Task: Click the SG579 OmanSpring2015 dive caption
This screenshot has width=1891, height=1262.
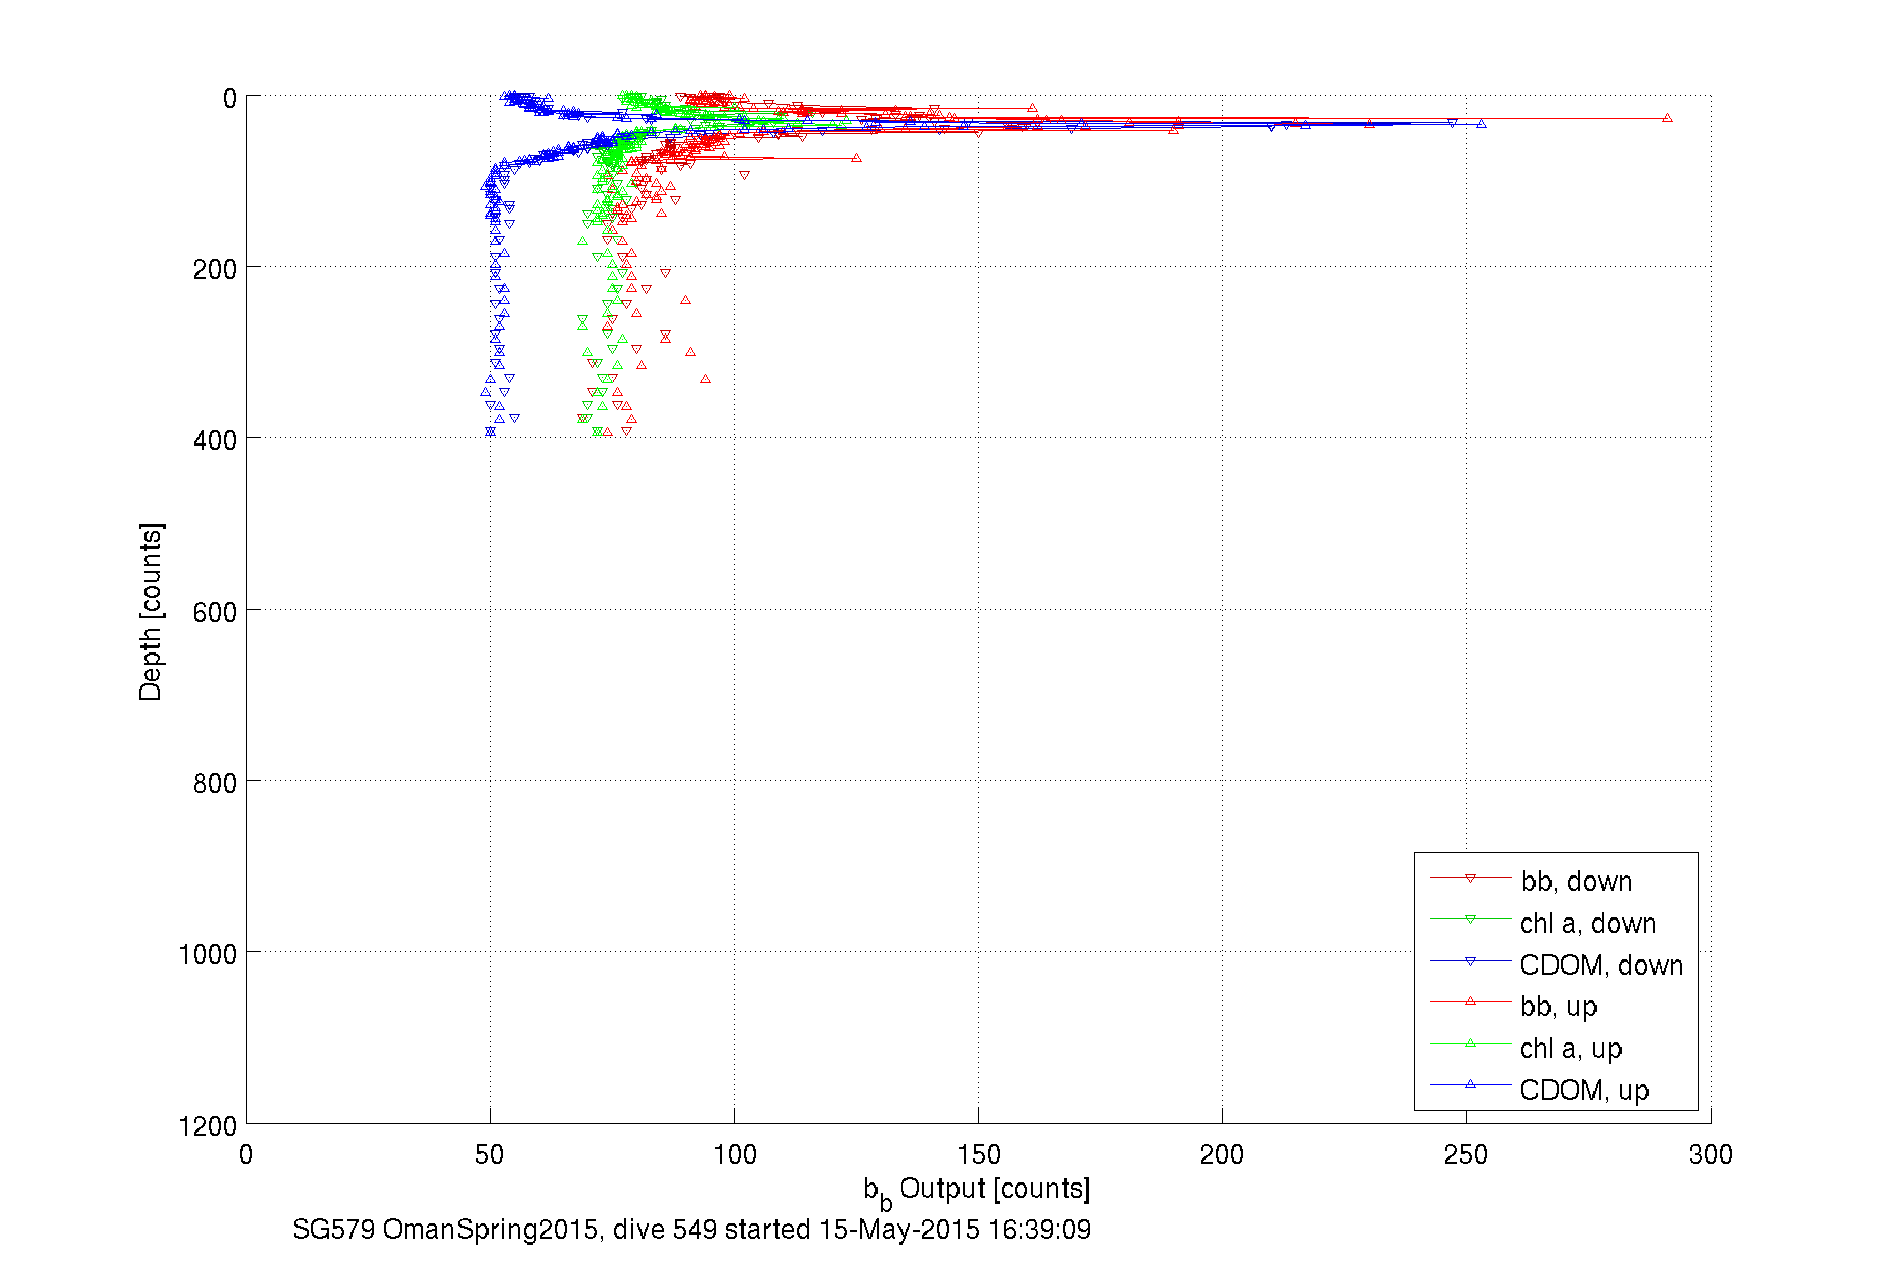Action: (x=691, y=1229)
